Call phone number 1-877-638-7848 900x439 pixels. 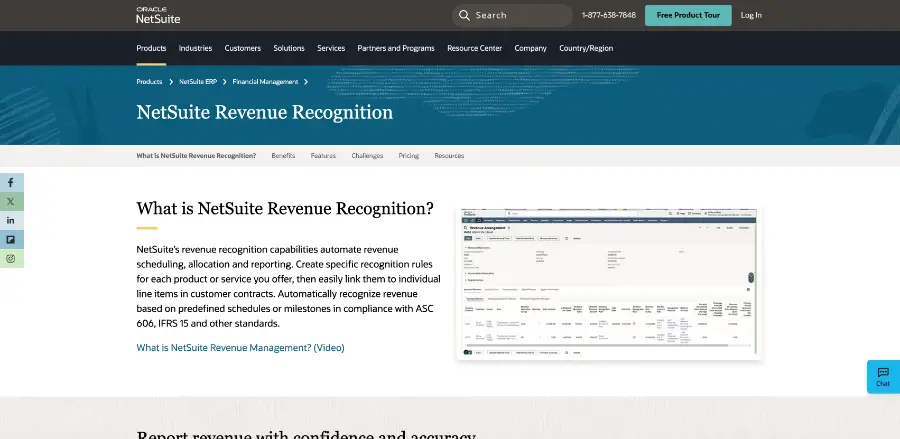point(608,15)
